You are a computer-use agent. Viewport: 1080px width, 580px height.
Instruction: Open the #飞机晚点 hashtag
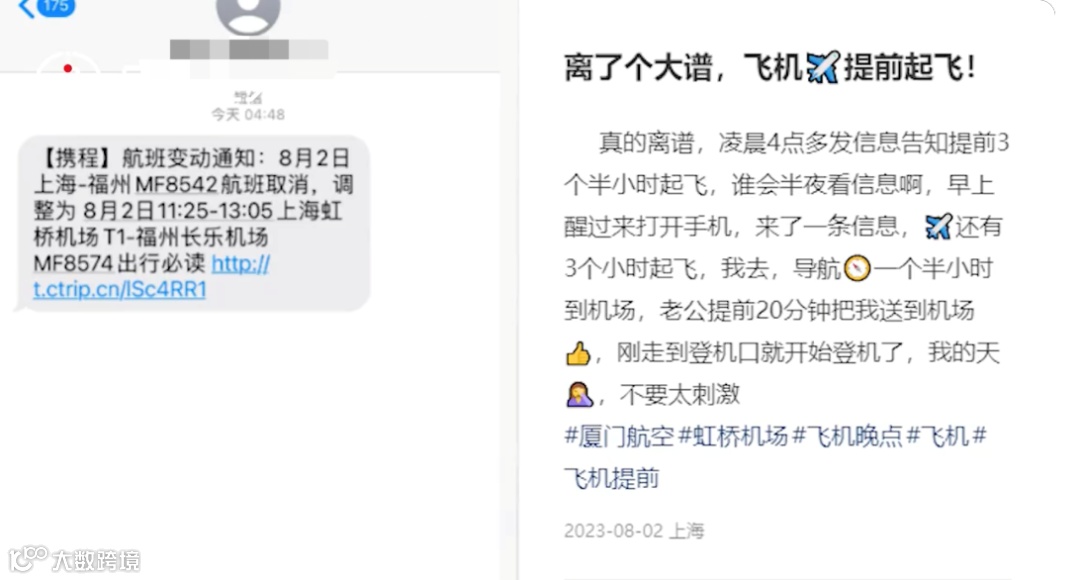tap(847, 436)
